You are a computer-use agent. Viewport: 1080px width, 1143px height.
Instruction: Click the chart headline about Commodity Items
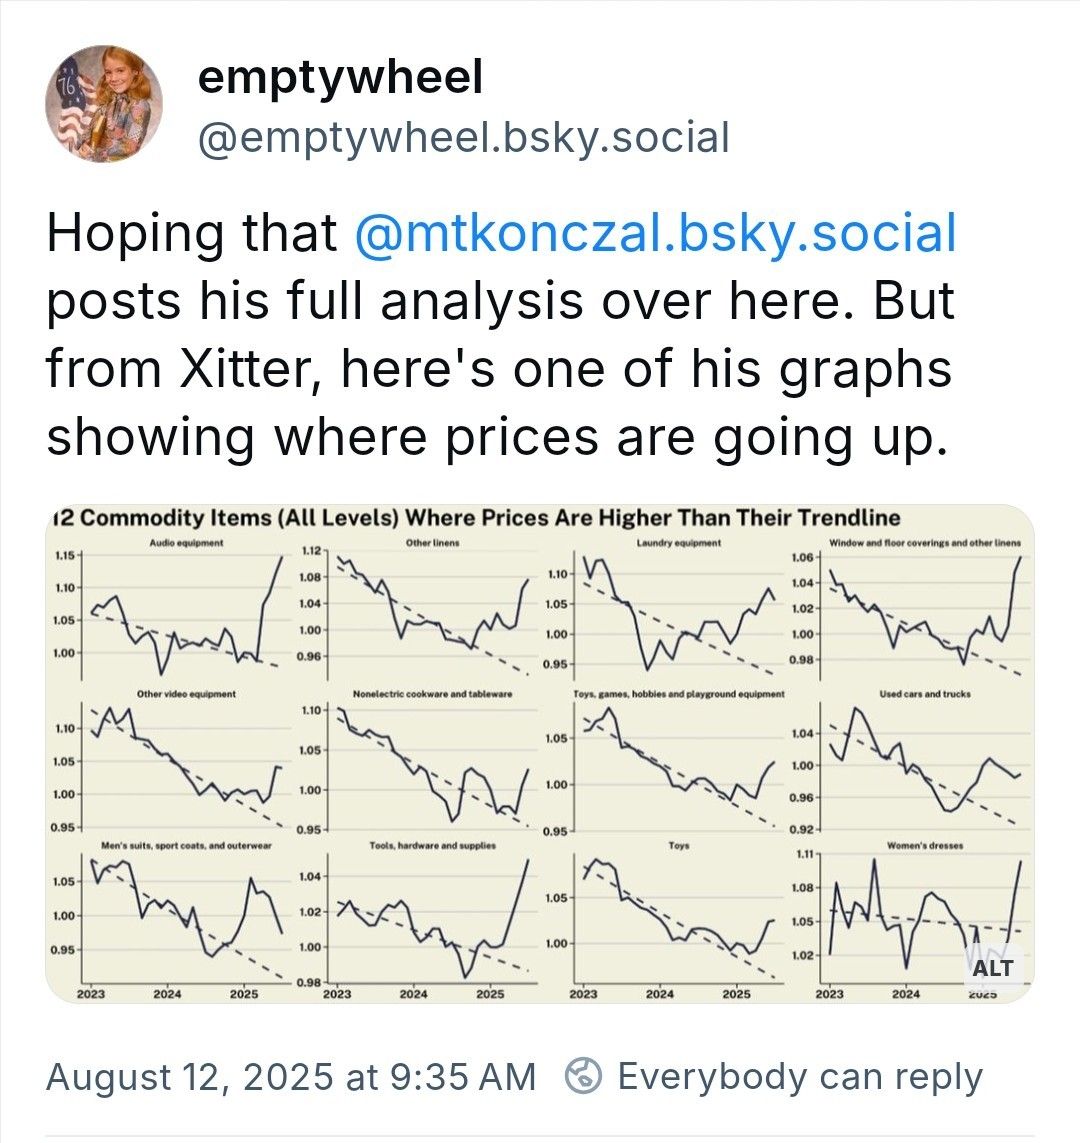coord(475,518)
